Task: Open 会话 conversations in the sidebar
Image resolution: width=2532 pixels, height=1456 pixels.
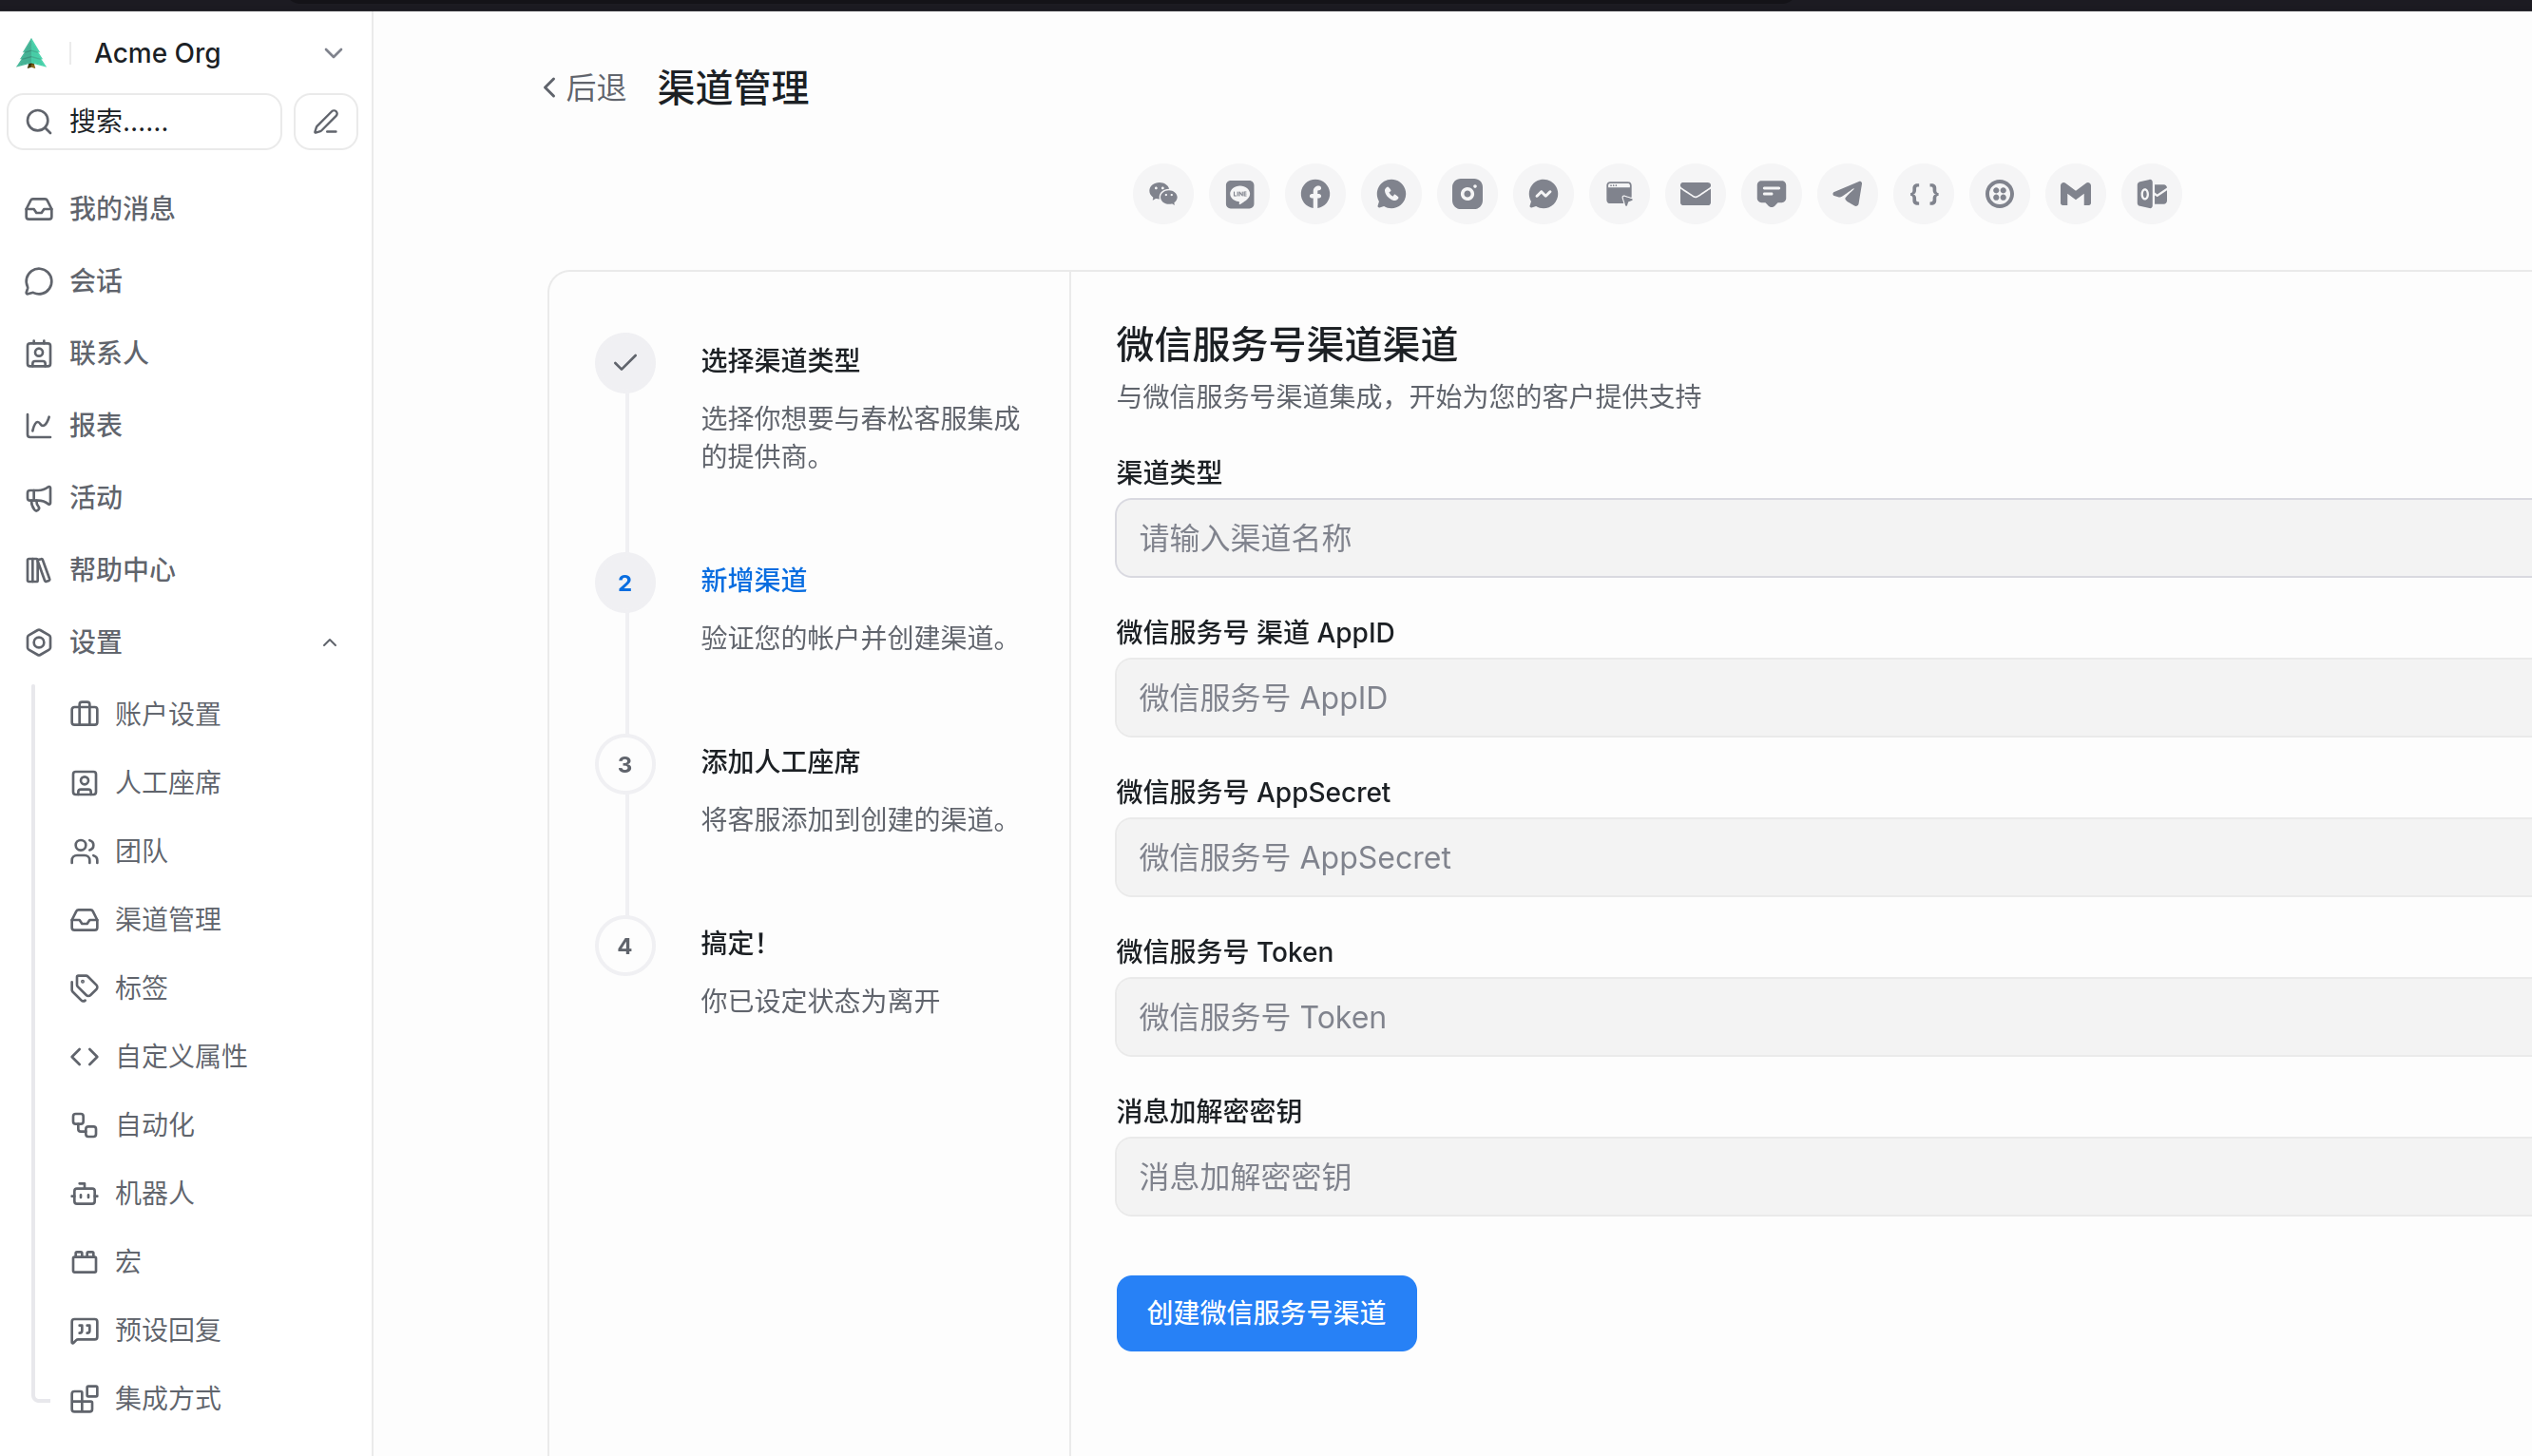Action: tap(96, 281)
